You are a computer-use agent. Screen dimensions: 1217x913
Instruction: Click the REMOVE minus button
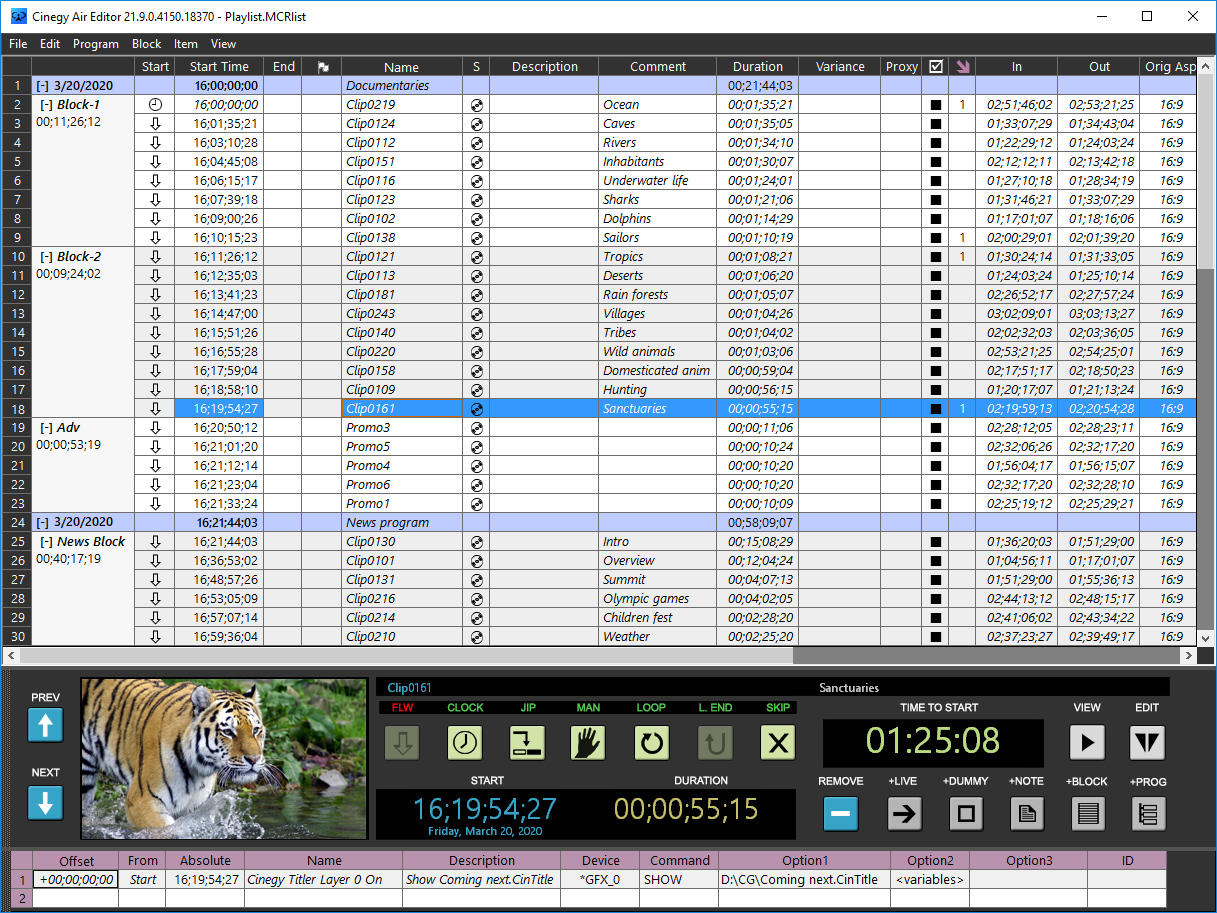pos(841,814)
